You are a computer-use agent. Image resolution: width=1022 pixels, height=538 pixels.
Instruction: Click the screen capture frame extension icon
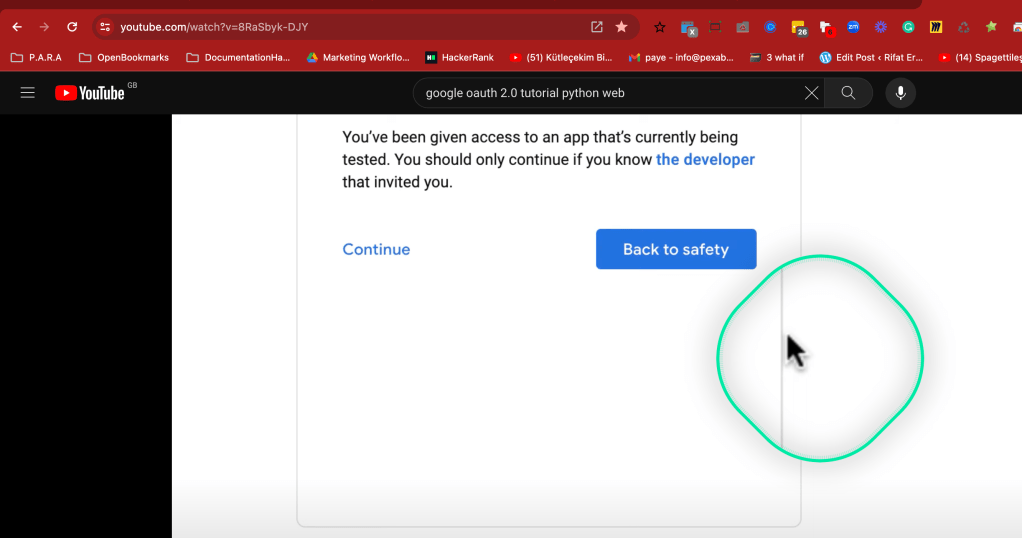coord(715,27)
